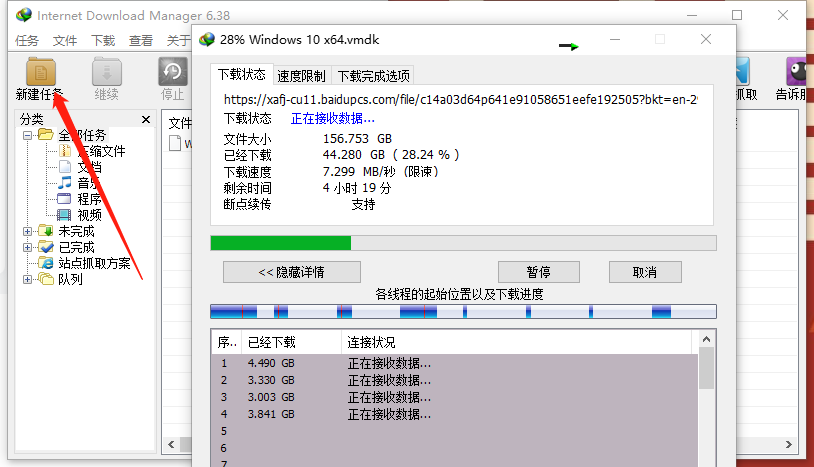The height and width of the screenshot is (467, 814).
Task: Select the 全部任务 root folder
Action: (82, 135)
